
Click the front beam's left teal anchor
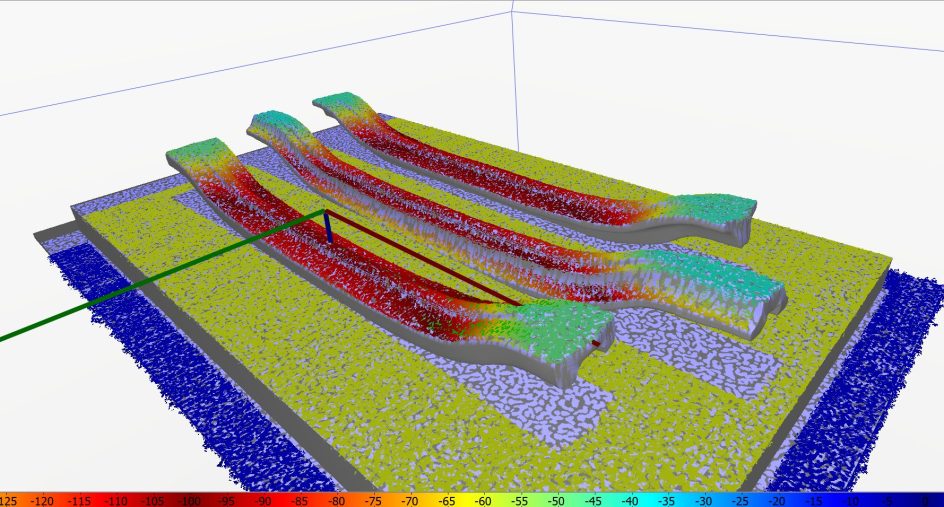pos(195,158)
